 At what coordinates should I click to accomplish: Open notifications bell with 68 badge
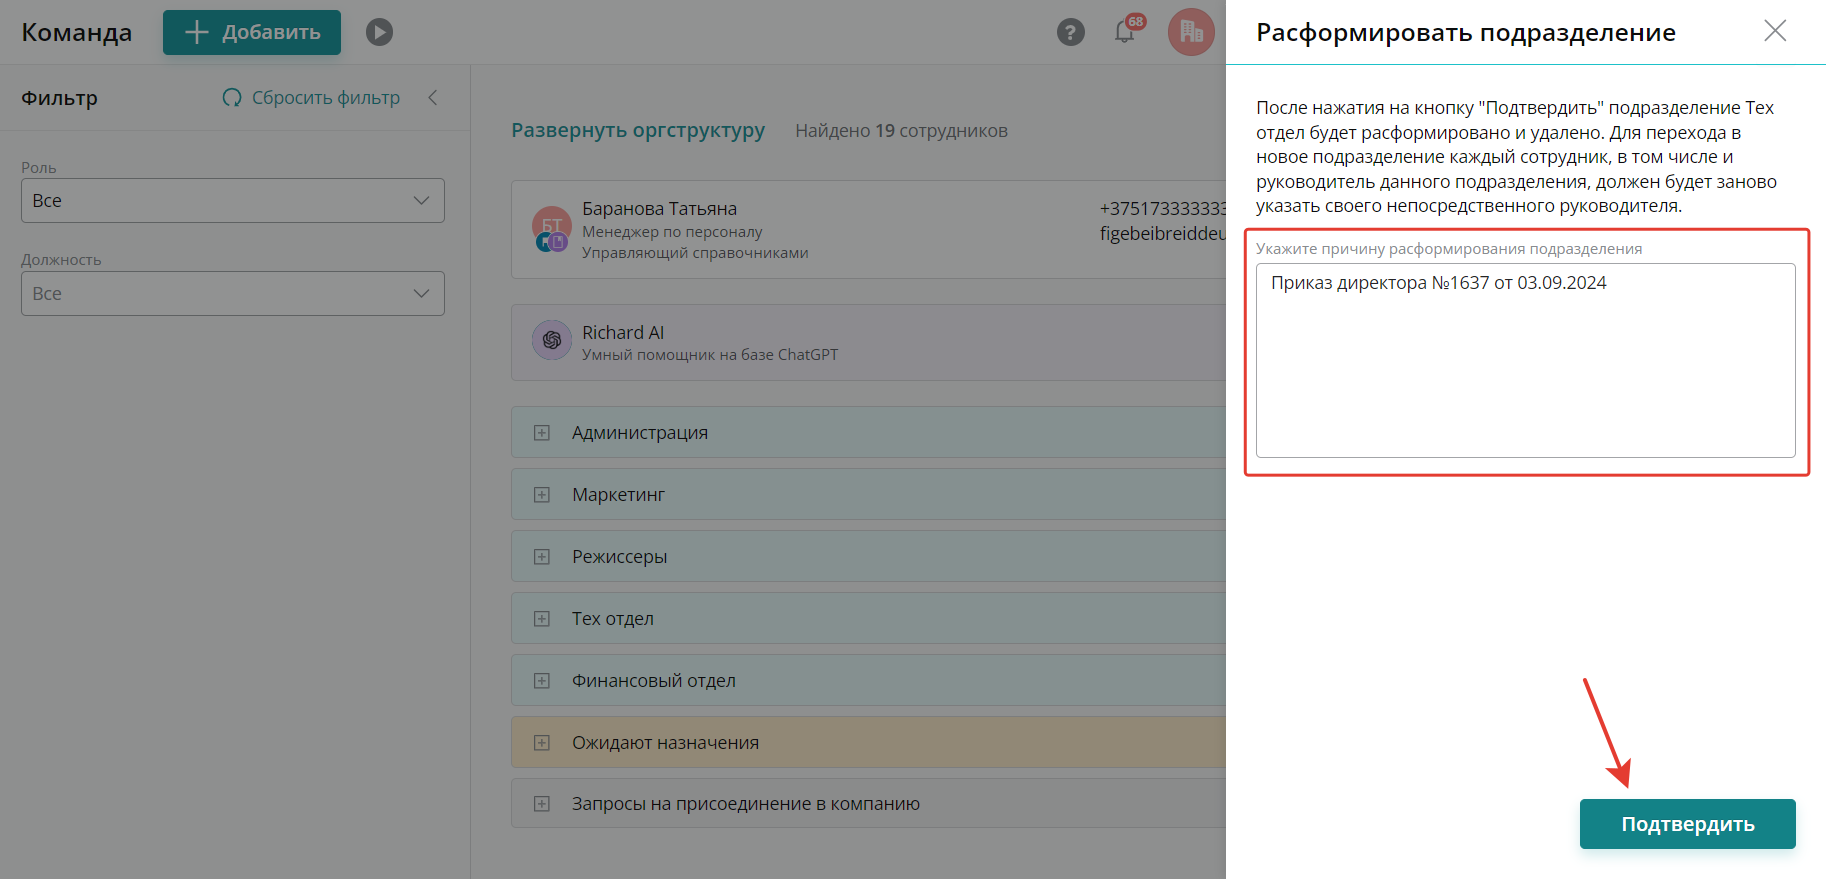click(1125, 32)
